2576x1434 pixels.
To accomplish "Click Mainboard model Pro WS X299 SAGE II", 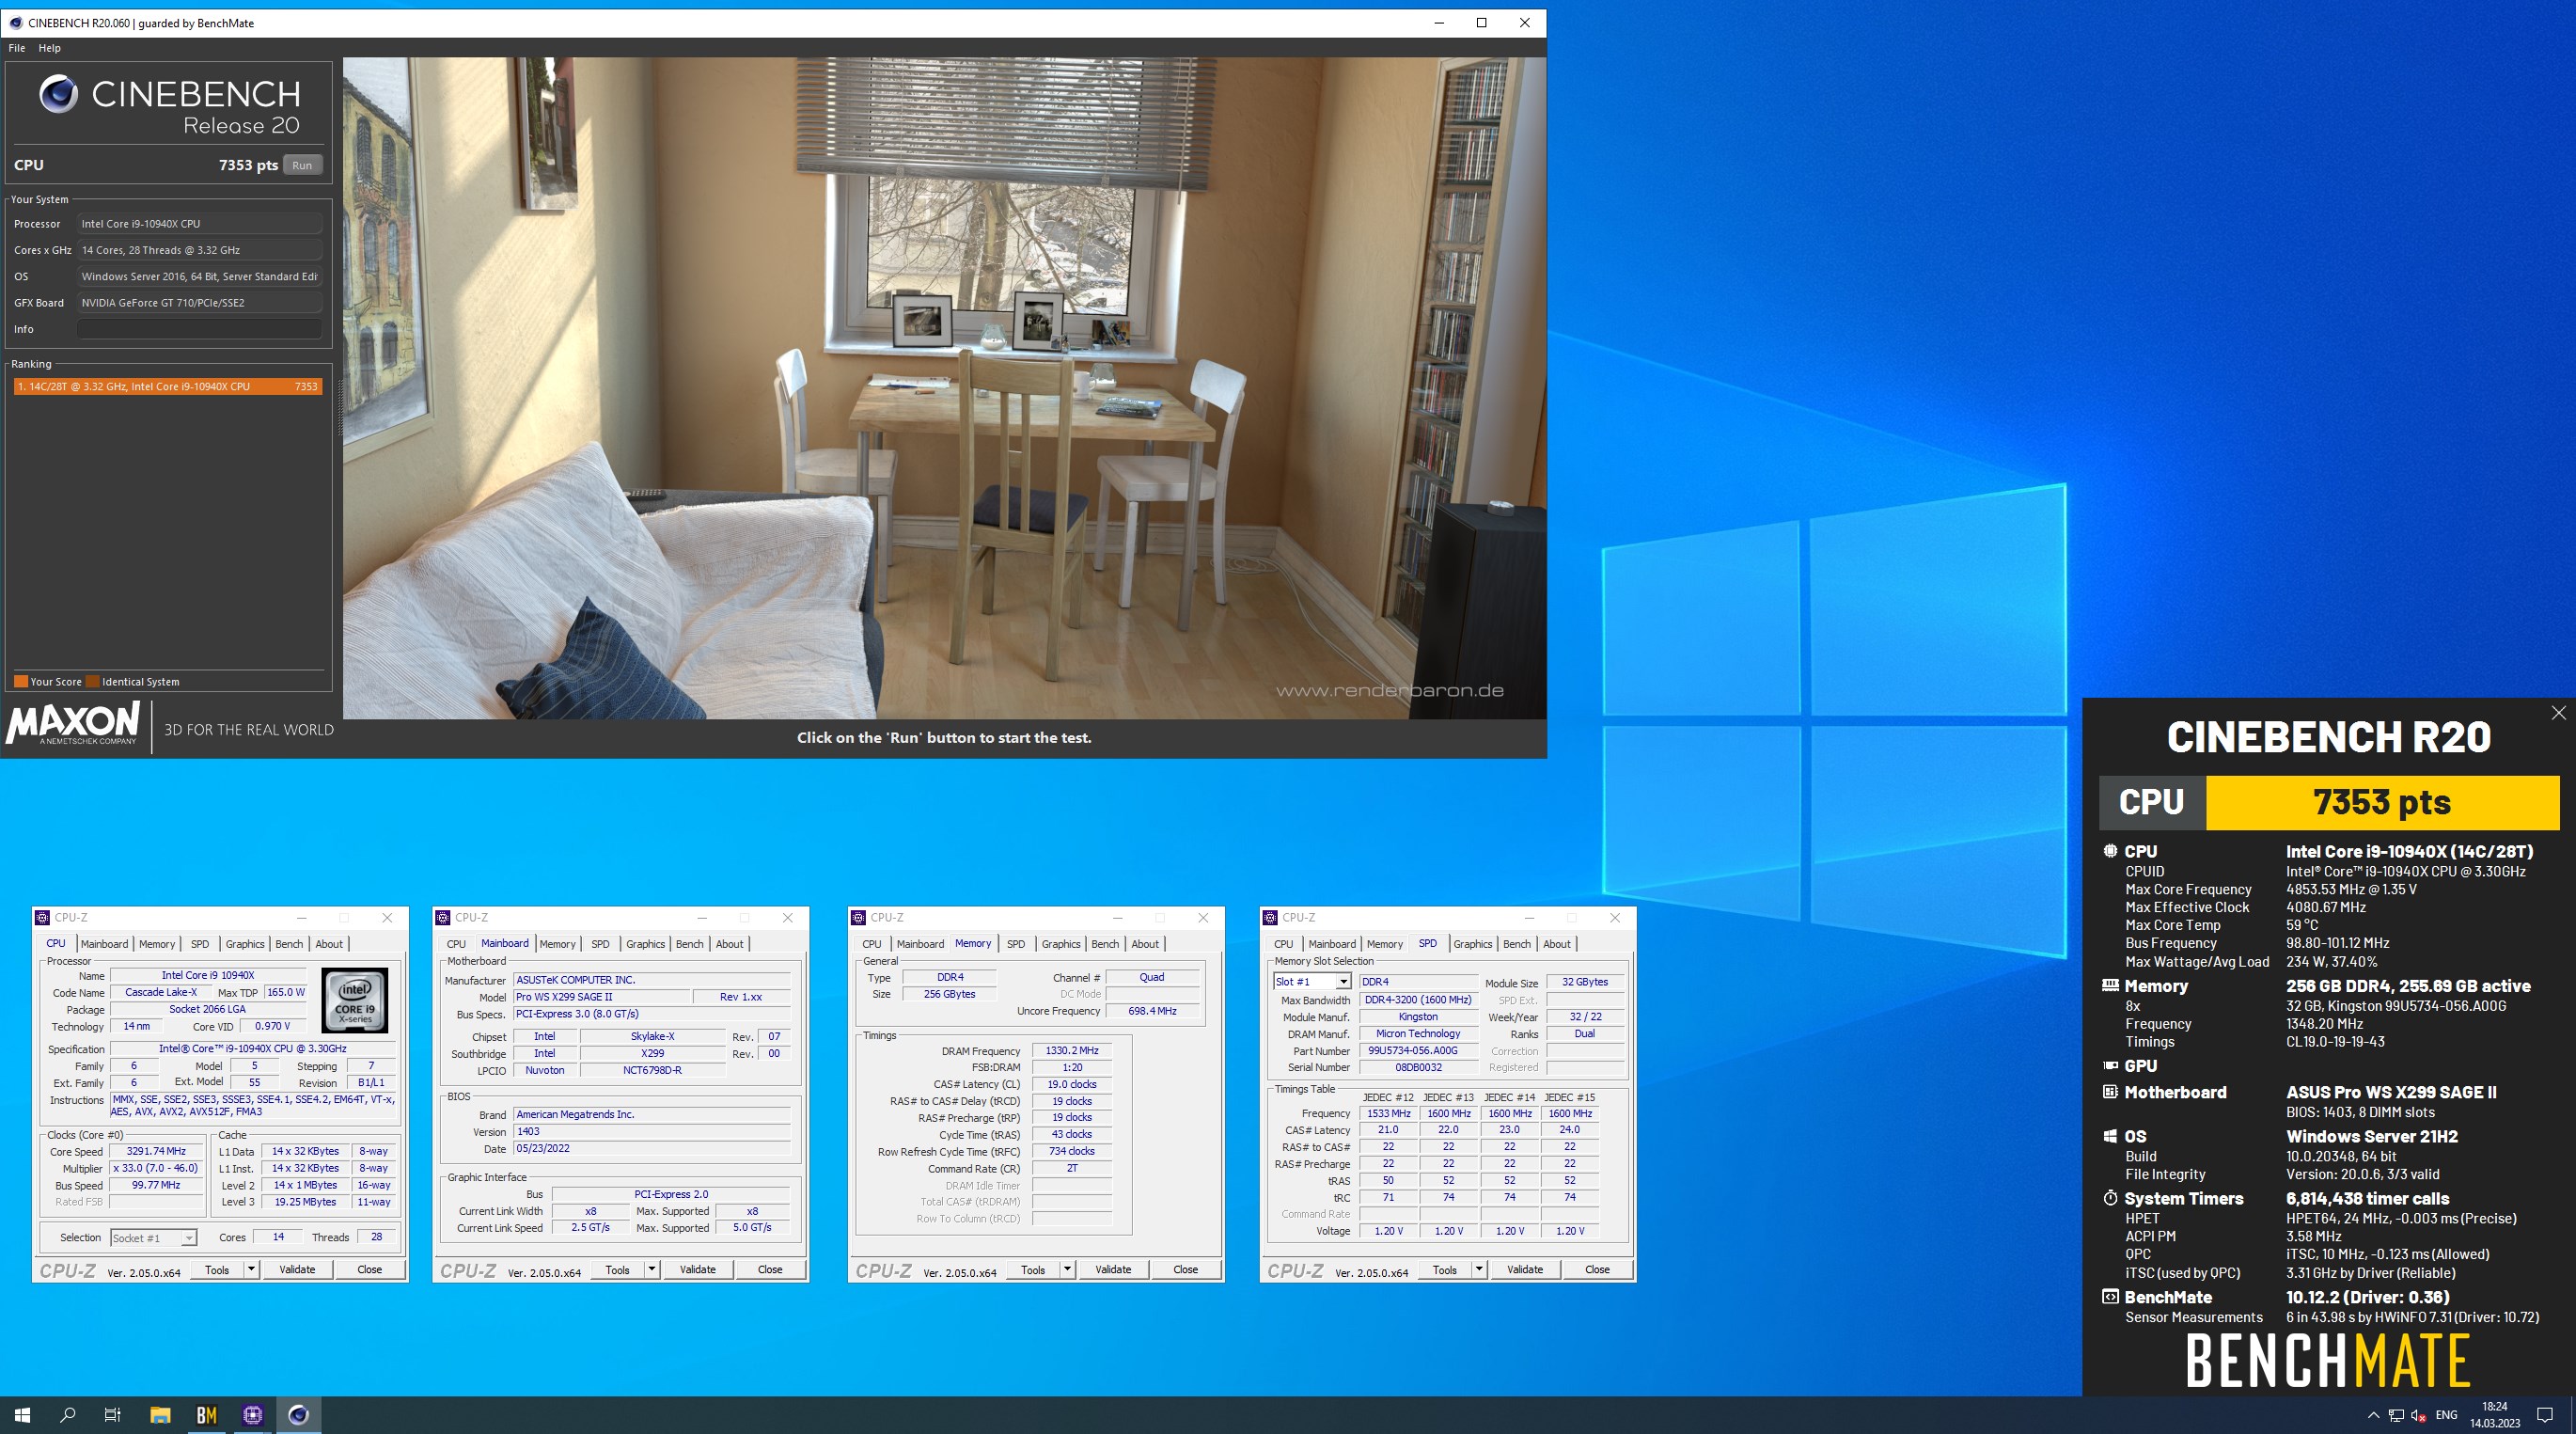I will point(601,997).
